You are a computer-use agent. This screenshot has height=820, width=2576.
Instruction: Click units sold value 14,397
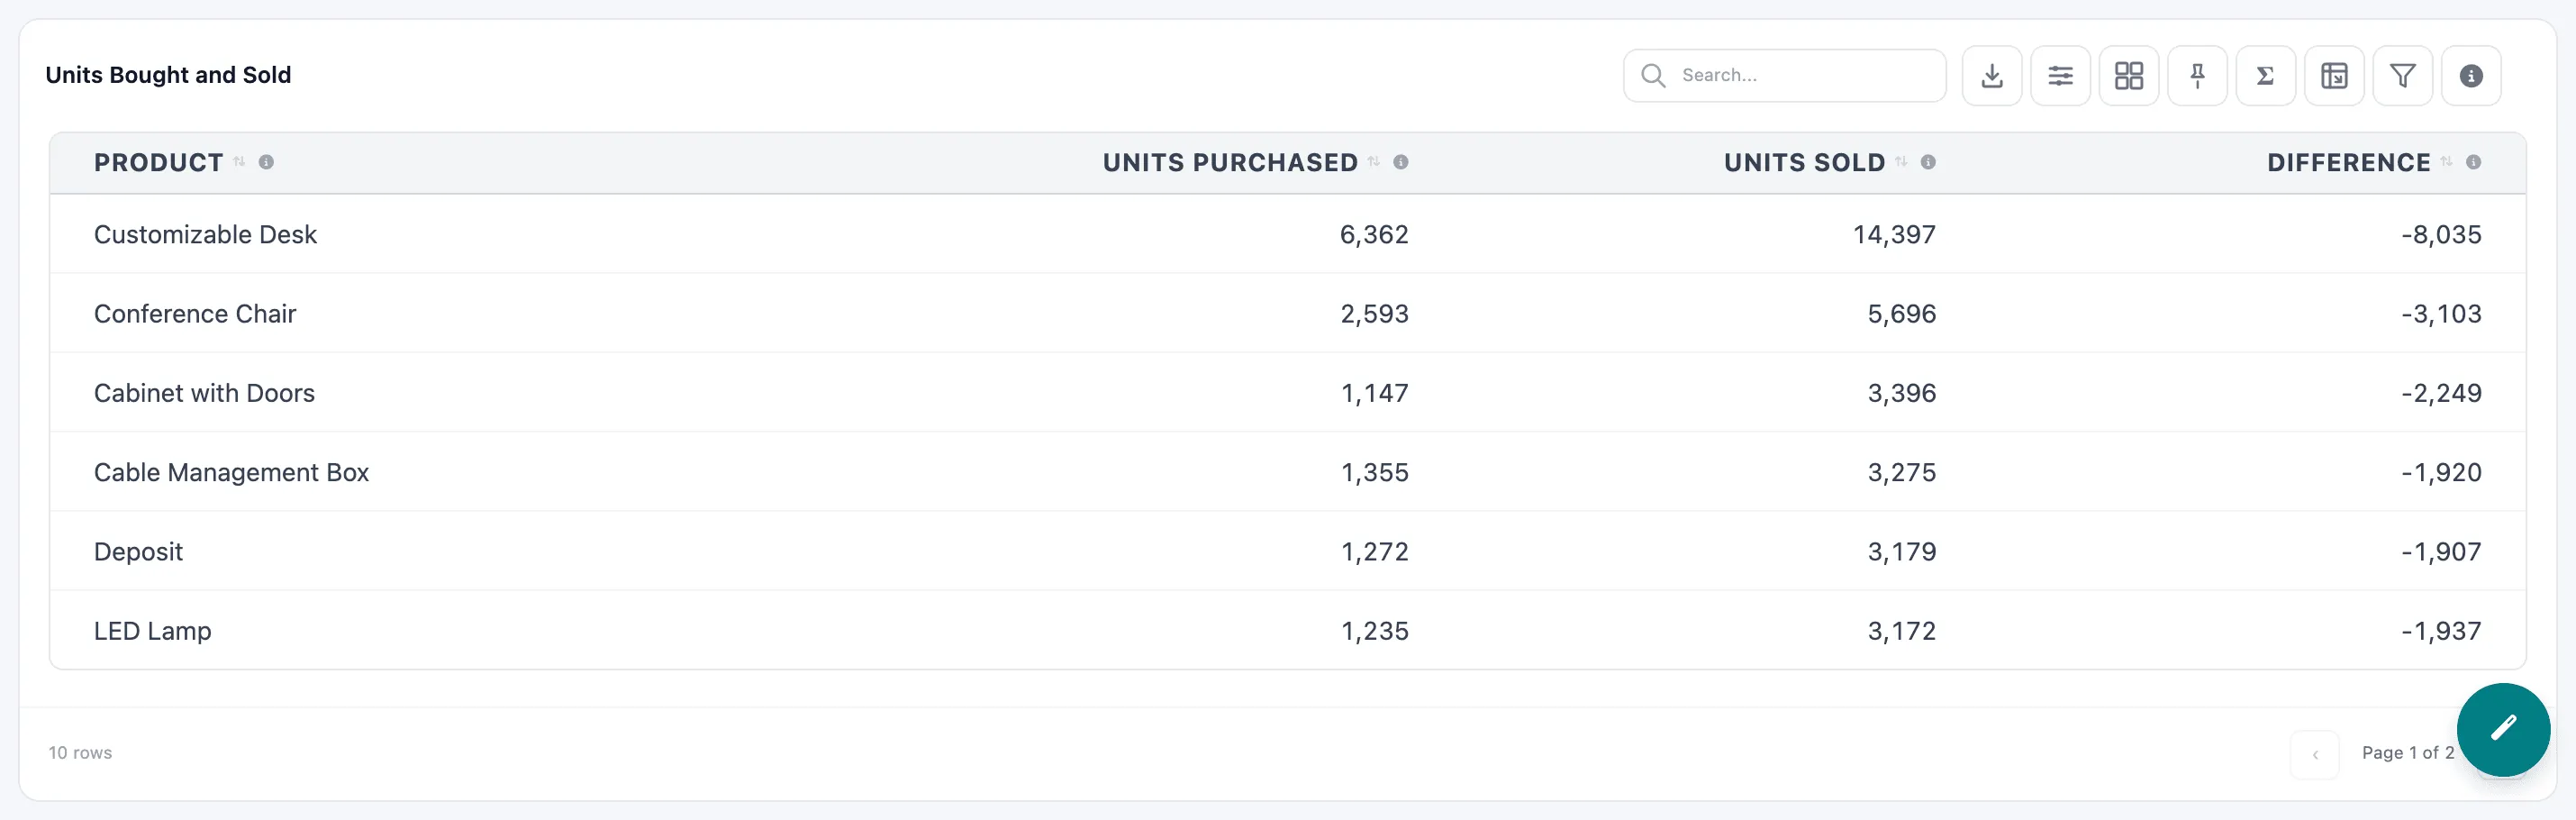(x=1894, y=234)
